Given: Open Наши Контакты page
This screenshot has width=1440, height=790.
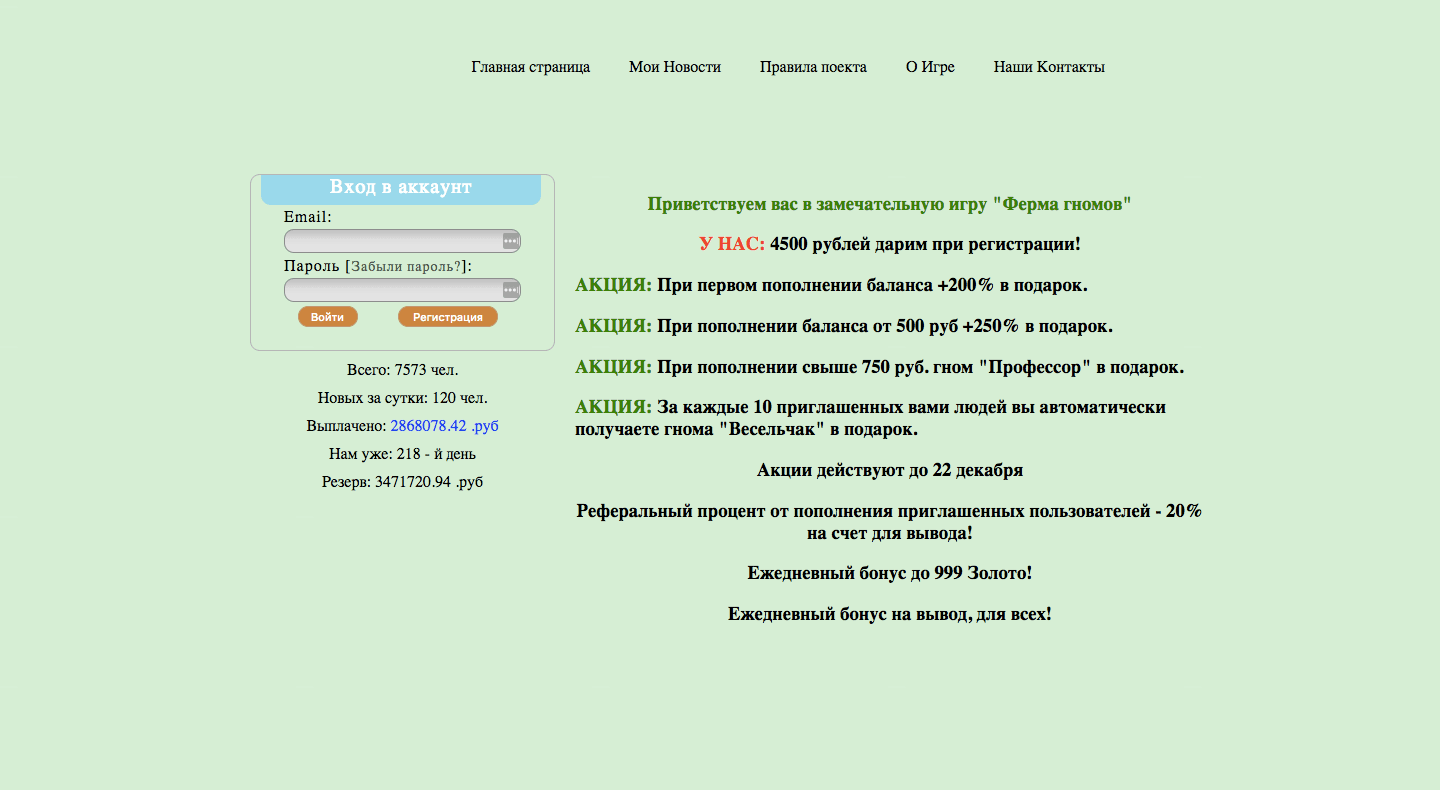Looking at the screenshot, I should 1048,67.
